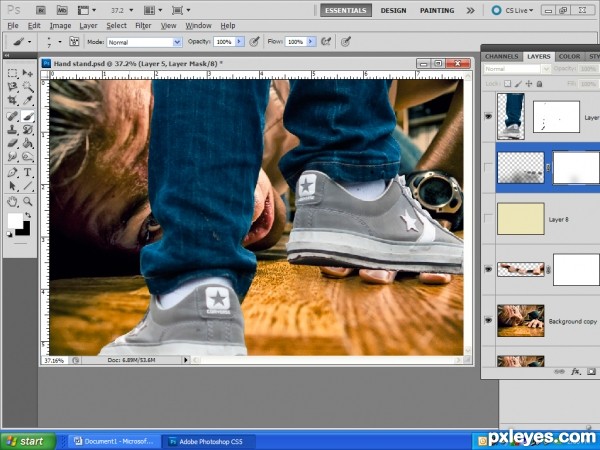Open the status bar info arrow
This screenshot has height=450, width=600.
pos(186,360)
